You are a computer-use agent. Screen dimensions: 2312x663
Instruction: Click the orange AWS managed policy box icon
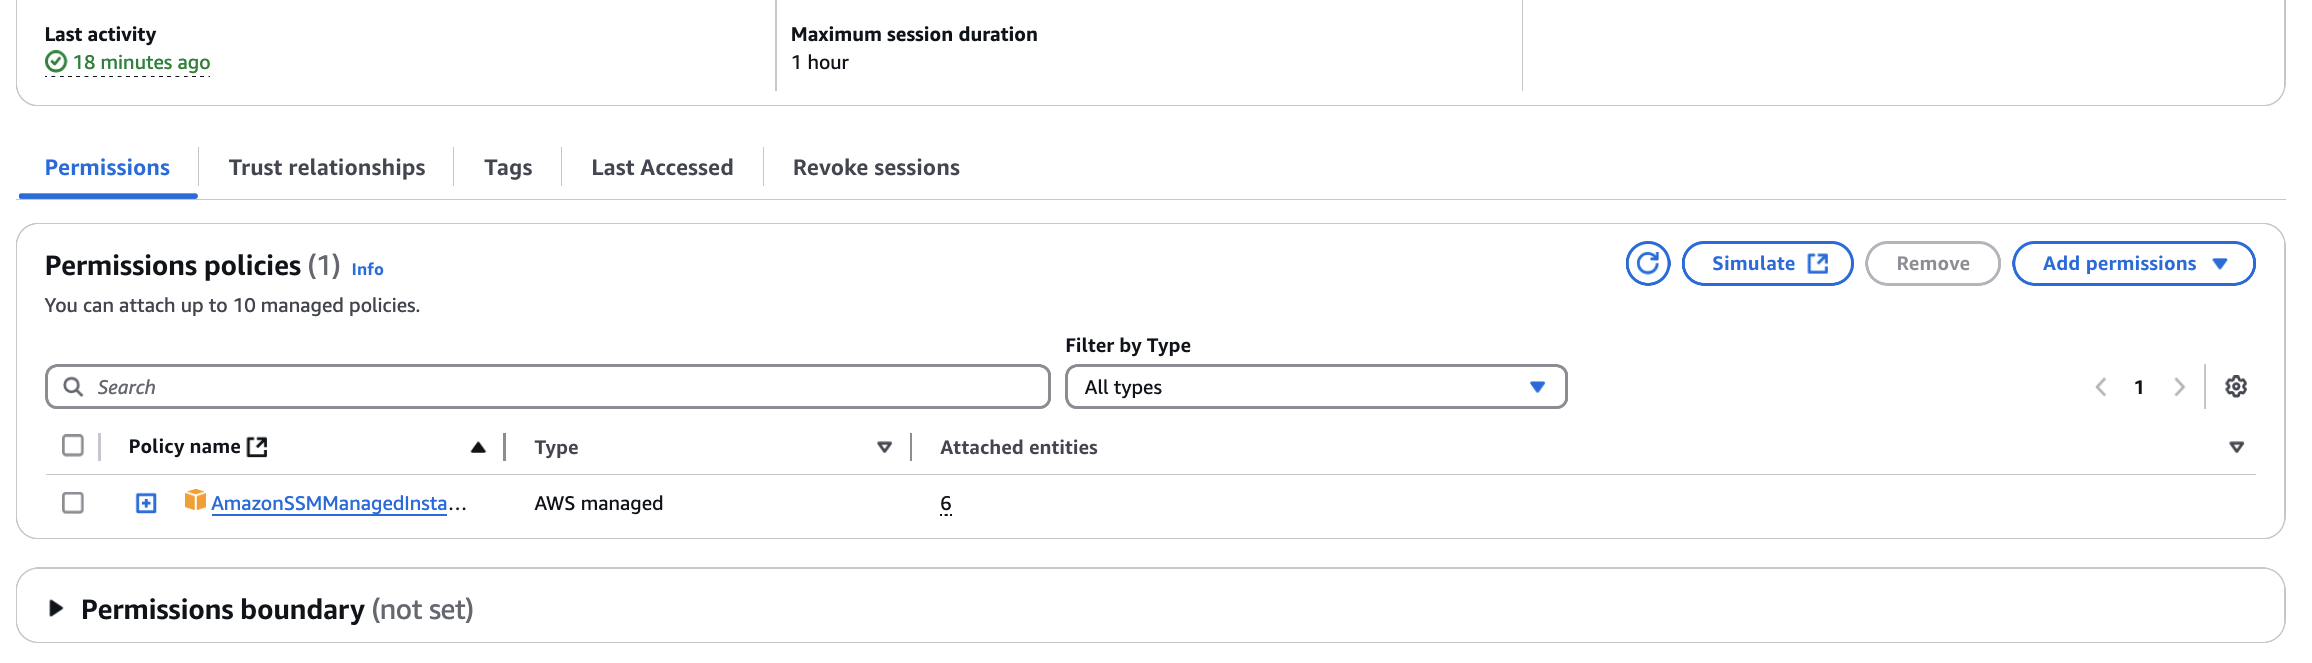pyautogui.click(x=195, y=500)
